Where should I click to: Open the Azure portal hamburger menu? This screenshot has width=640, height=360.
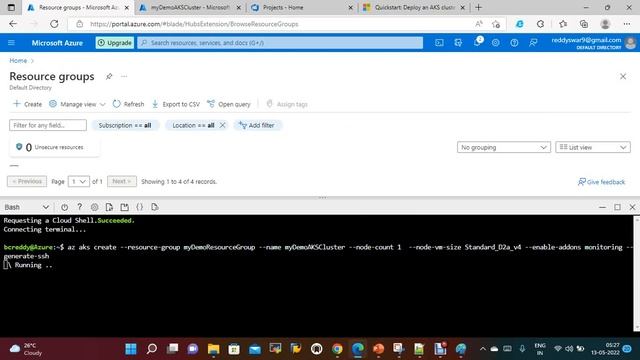click(11, 43)
